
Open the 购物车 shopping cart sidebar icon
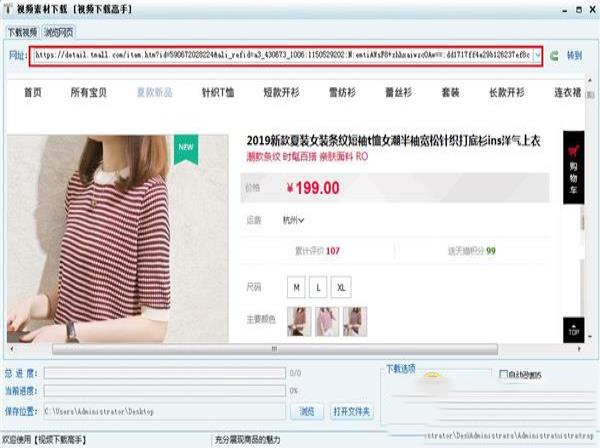click(x=573, y=159)
